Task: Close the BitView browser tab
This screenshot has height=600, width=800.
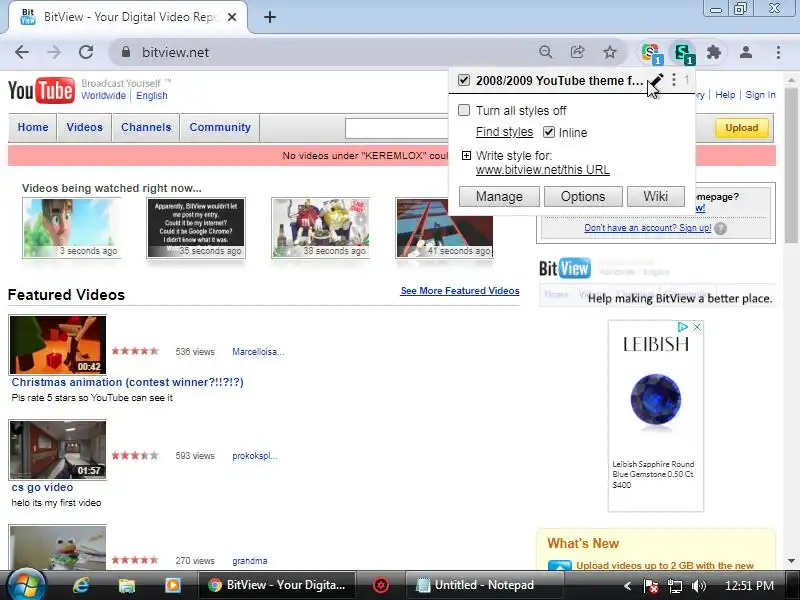Action: tap(232, 17)
